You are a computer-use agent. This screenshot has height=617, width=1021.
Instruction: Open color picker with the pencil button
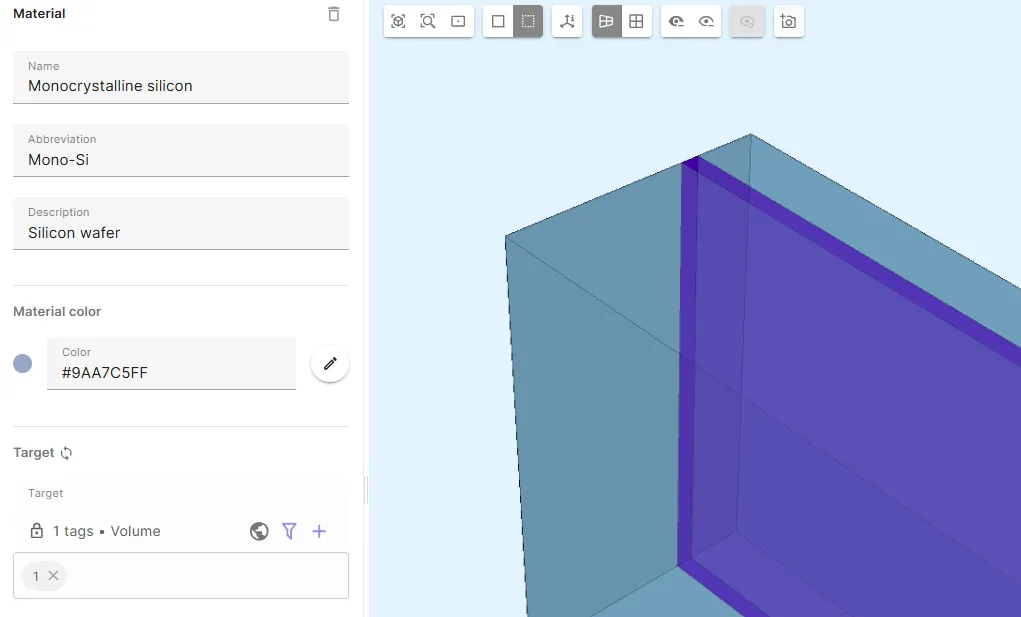pyautogui.click(x=330, y=363)
